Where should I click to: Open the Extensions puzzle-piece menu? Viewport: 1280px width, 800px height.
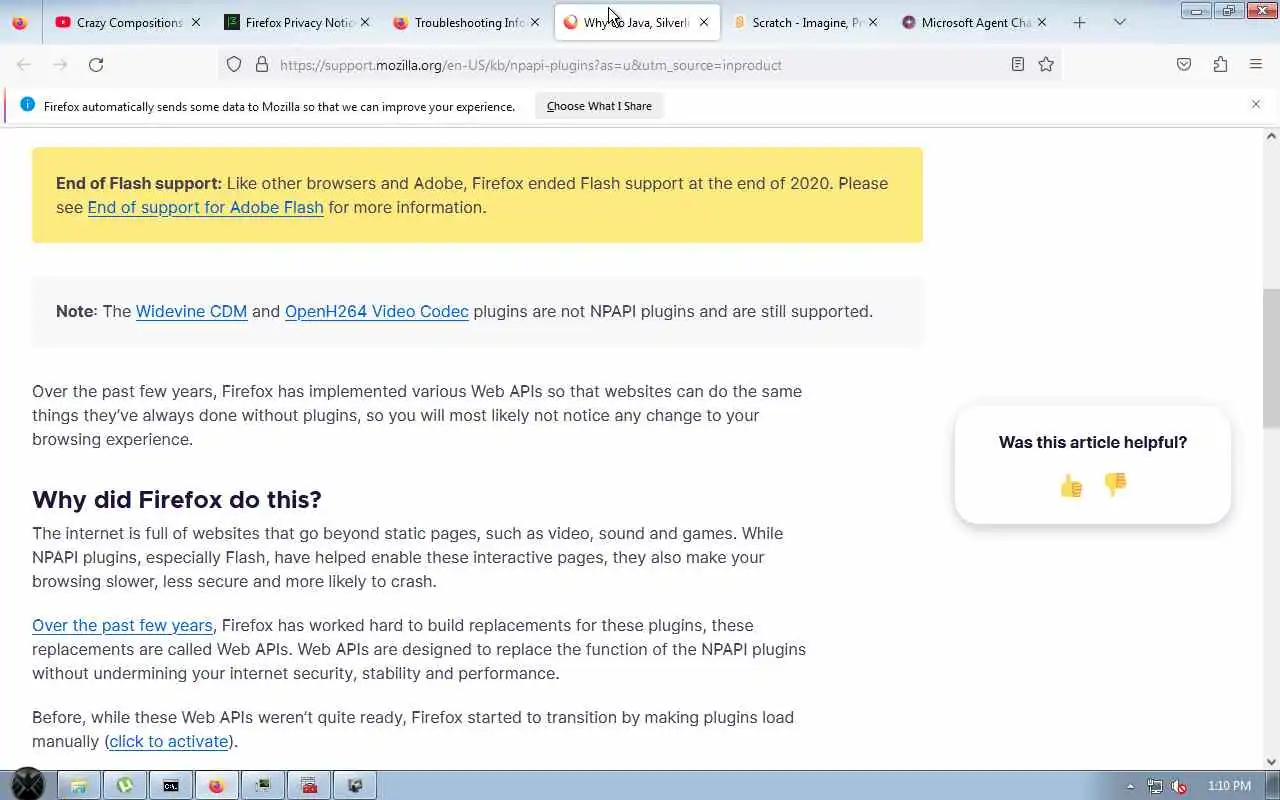point(1220,65)
